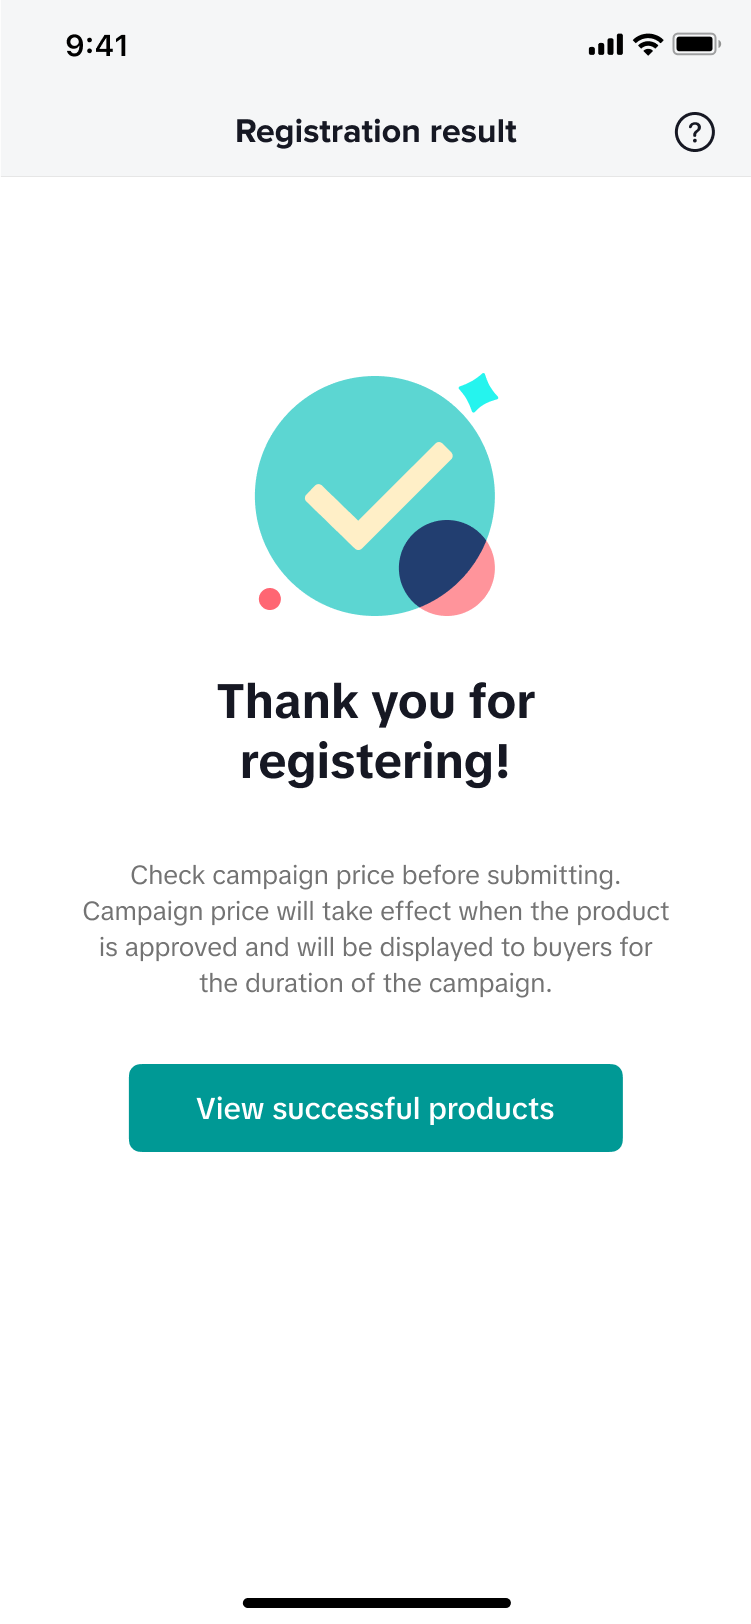Open the help question mark icon
The image size is (751, 1624).
pos(694,132)
